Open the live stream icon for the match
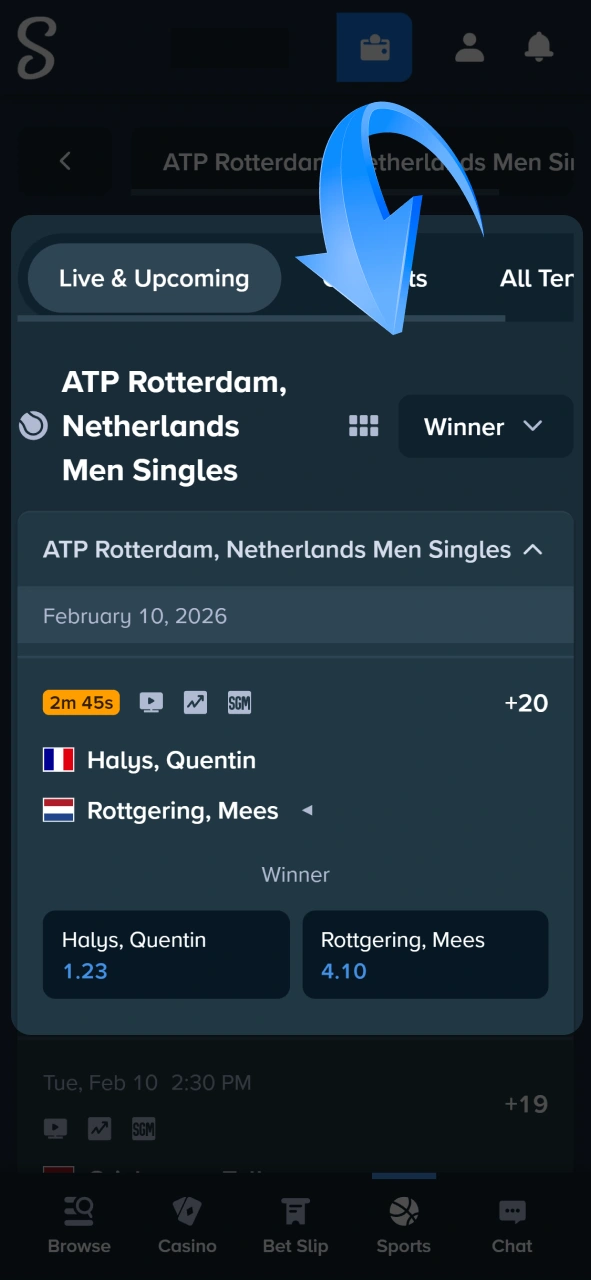 click(x=150, y=702)
